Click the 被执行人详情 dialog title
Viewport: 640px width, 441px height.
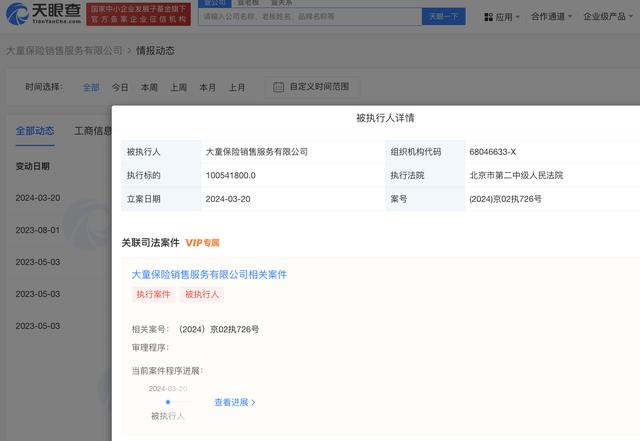[385, 118]
